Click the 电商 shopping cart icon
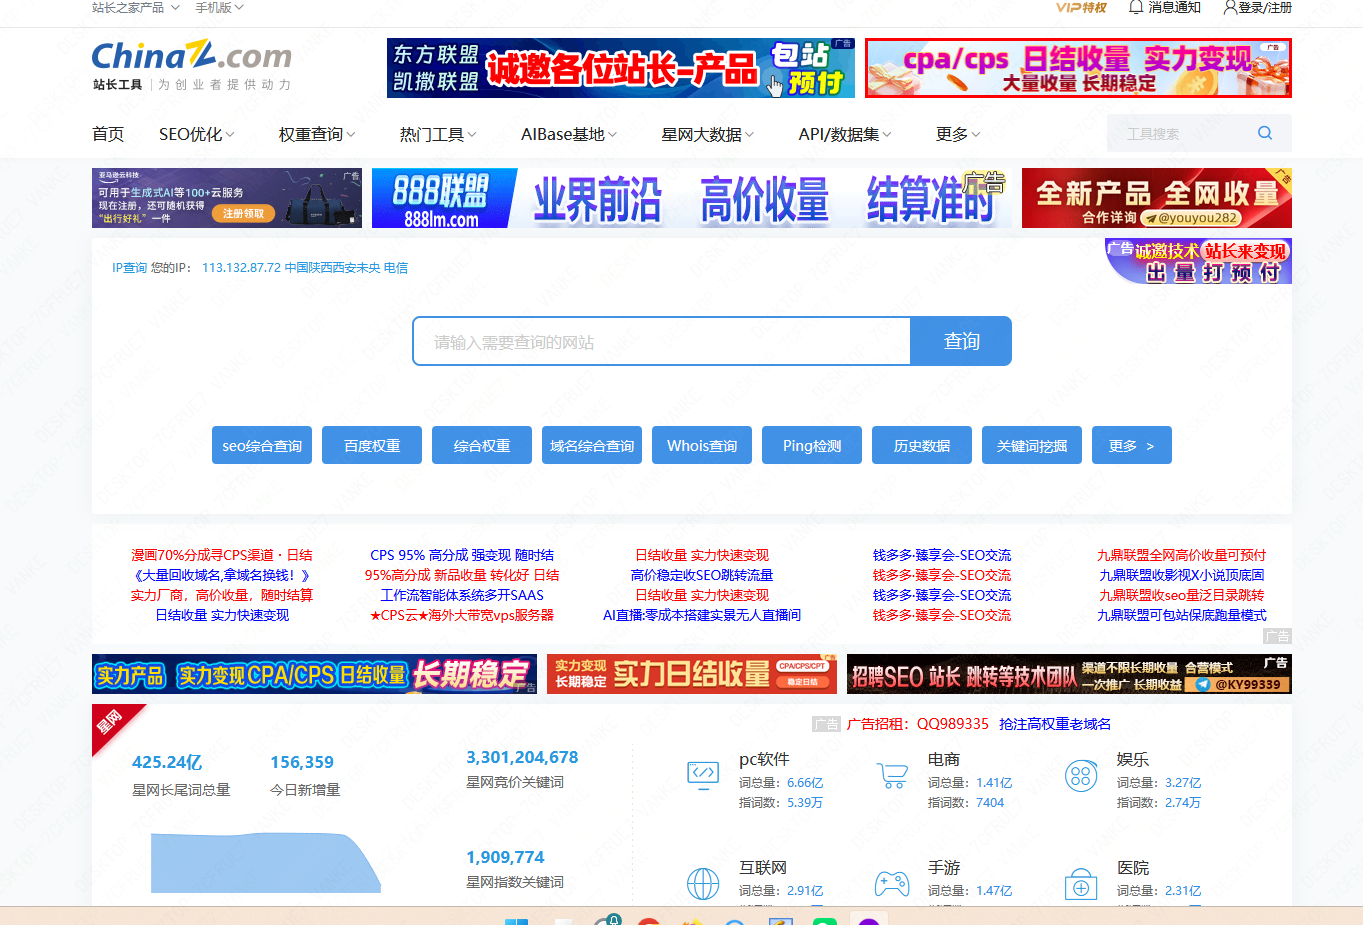Viewport: 1363px width, 925px height. [891, 775]
